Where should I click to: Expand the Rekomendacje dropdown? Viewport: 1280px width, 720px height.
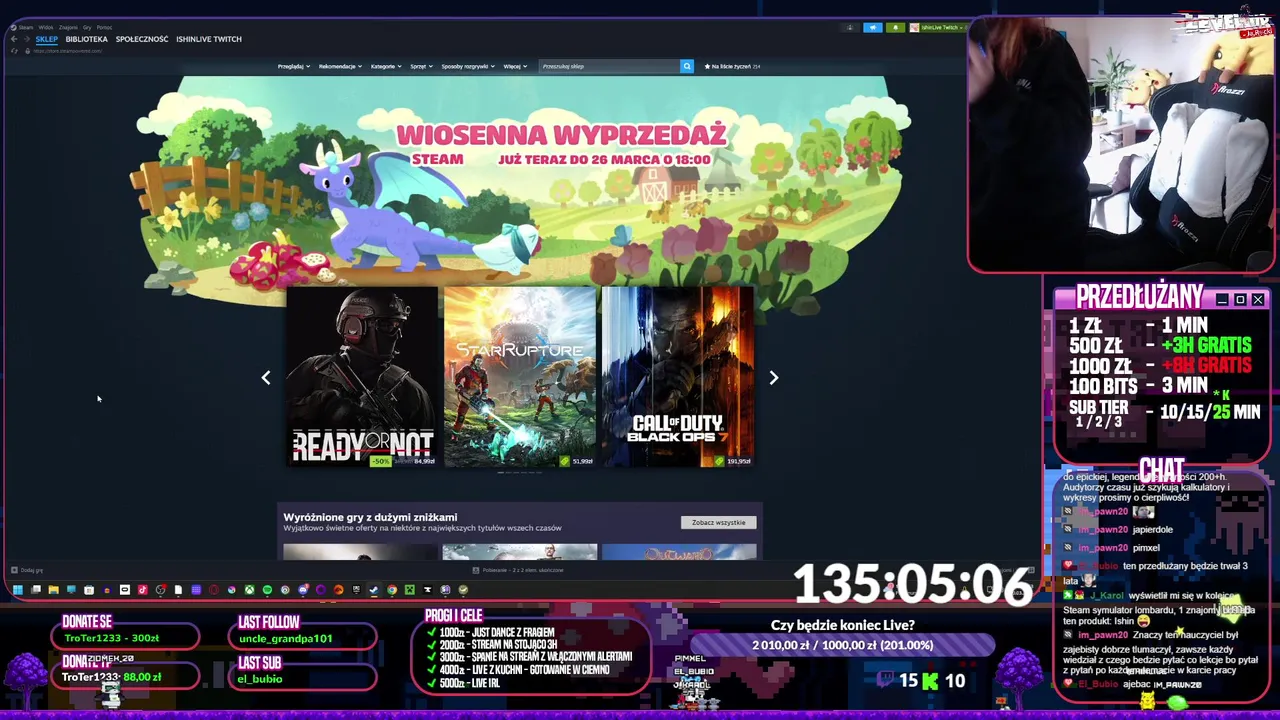(340, 66)
